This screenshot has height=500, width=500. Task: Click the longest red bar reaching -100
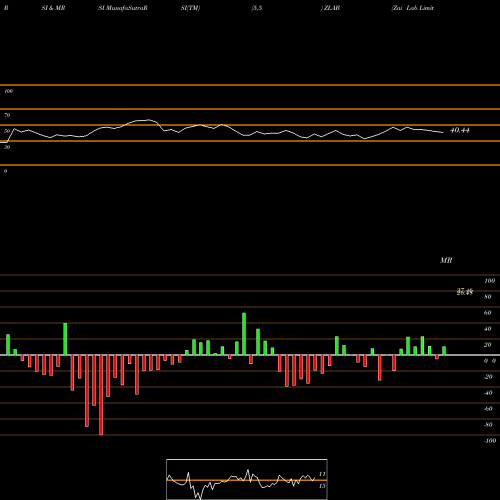101,395
